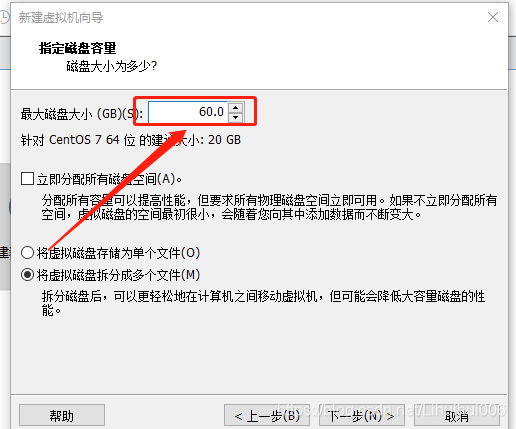Viewport: 516px width, 429px height.
Task: Enable 立即分配所有磁盘空间 checkbox
Action: coord(27,179)
